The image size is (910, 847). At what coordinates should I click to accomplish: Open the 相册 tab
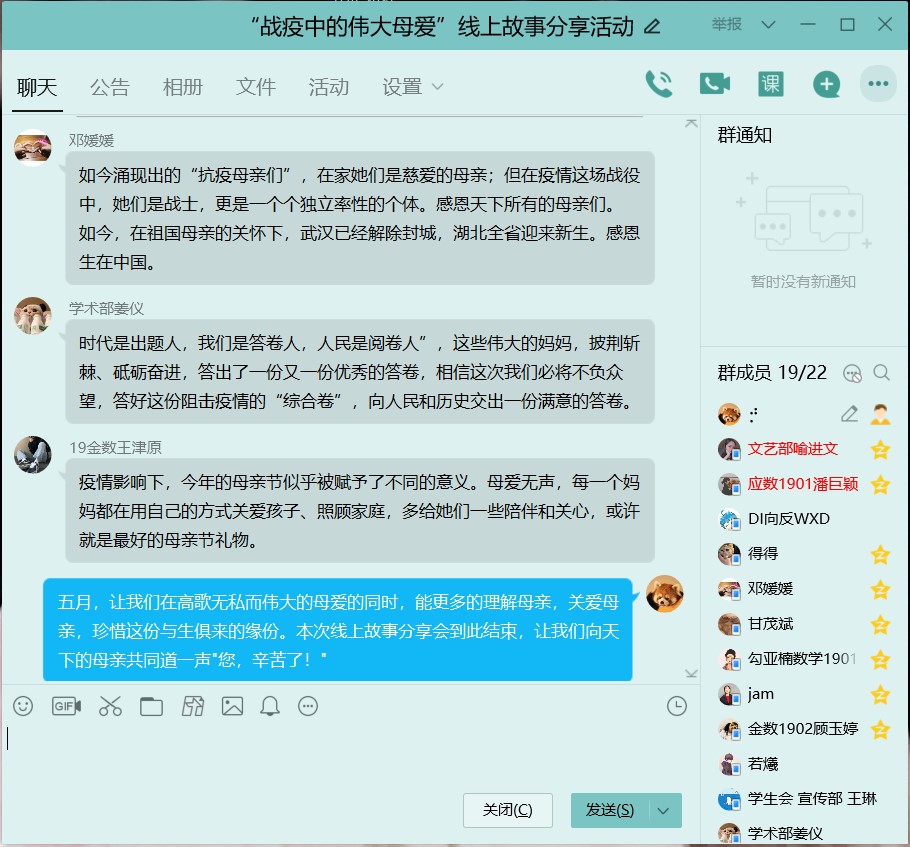coord(183,88)
